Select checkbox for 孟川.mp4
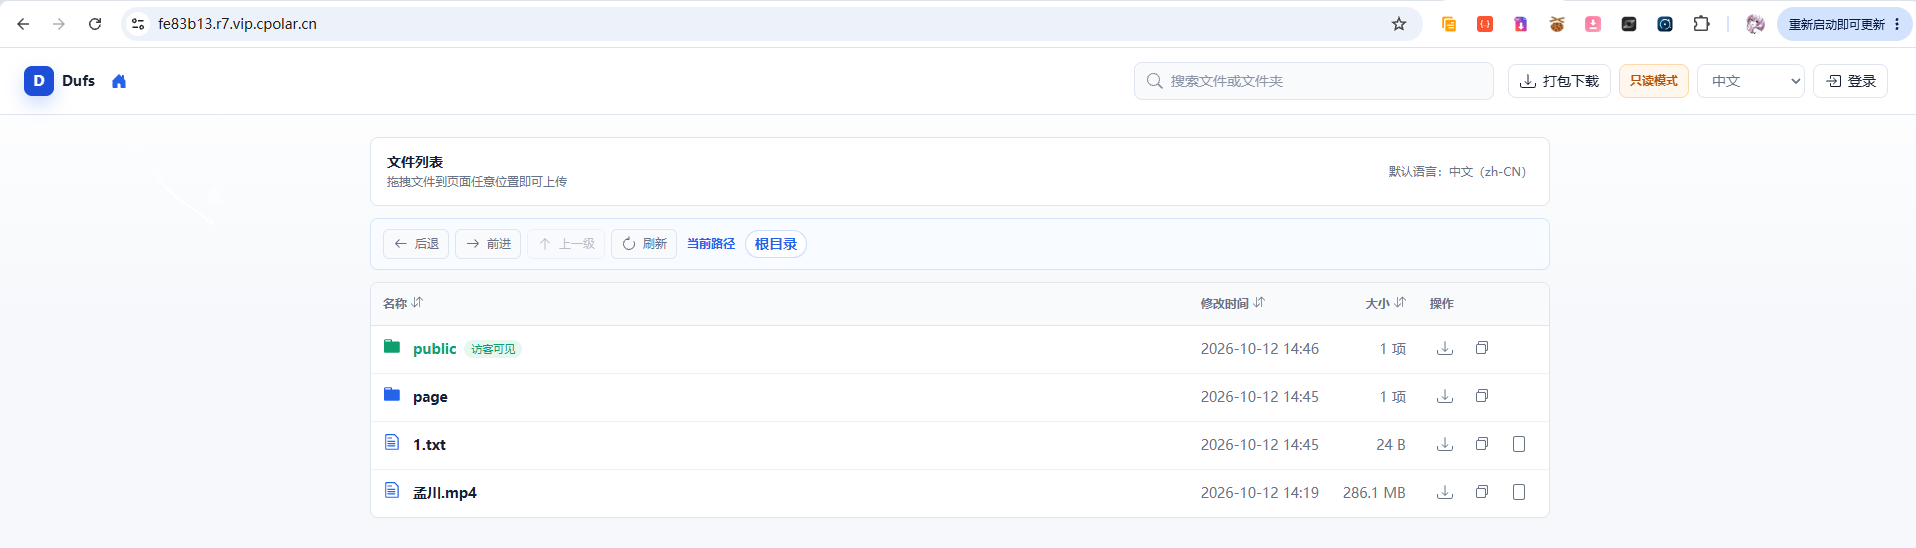Viewport: 1916px width, 548px height. (x=1519, y=492)
